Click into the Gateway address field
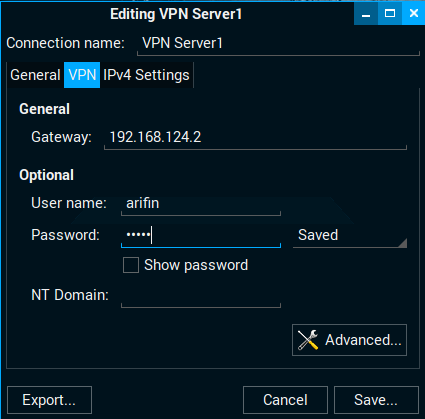 (x=255, y=137)
